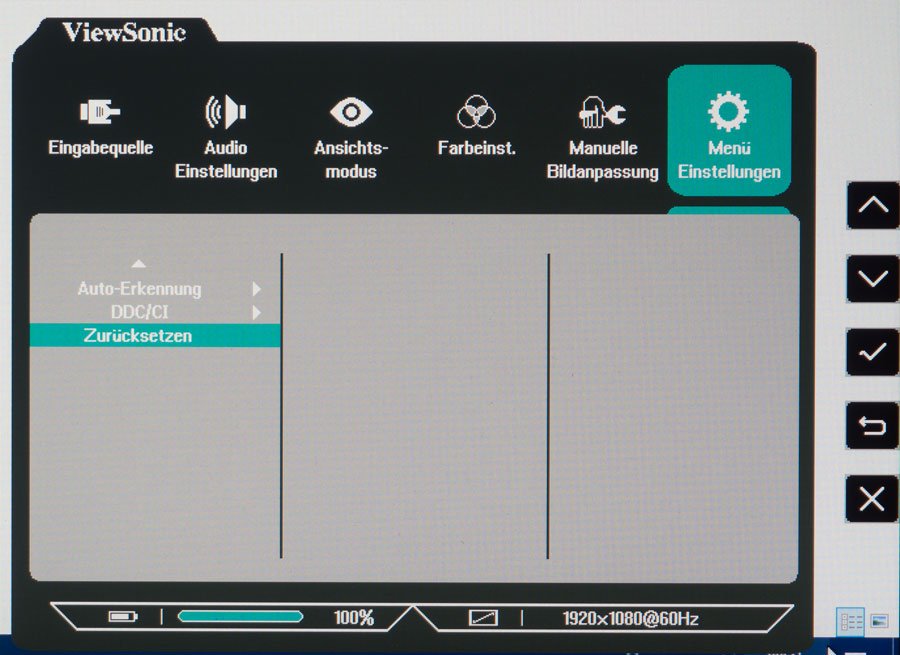Choose the highlighted Zurücksetzen entry
Screen dimensions: 900x655
coord(155,335)
